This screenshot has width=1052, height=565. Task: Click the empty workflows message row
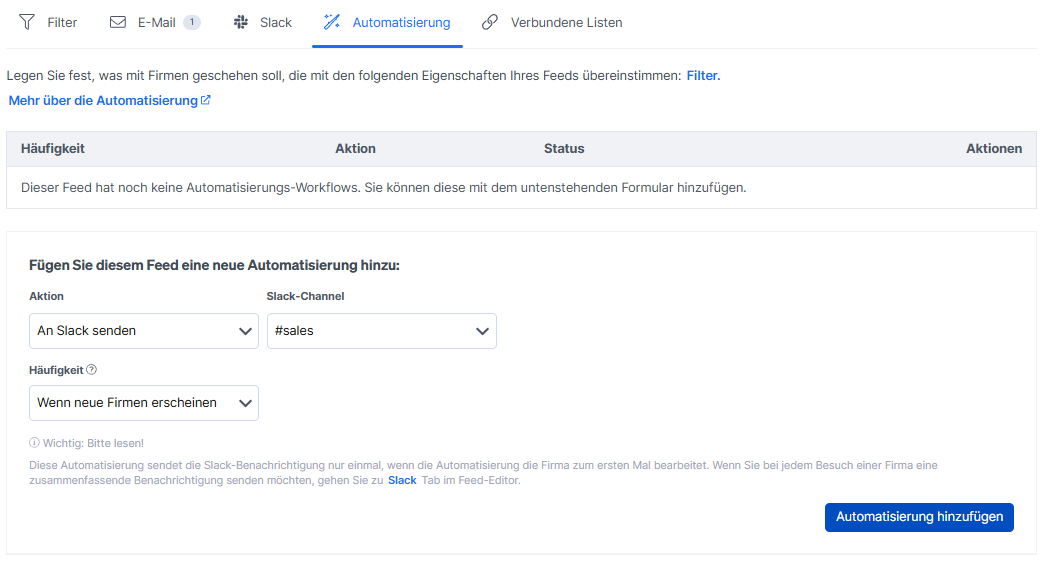pyautogui.click(x=521, y=188)
